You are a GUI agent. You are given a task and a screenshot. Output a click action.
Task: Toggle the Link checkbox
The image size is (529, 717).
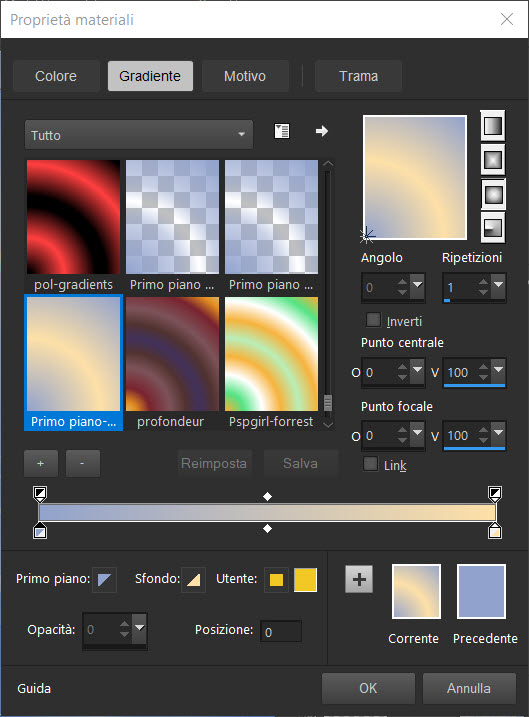pos(370,464)
